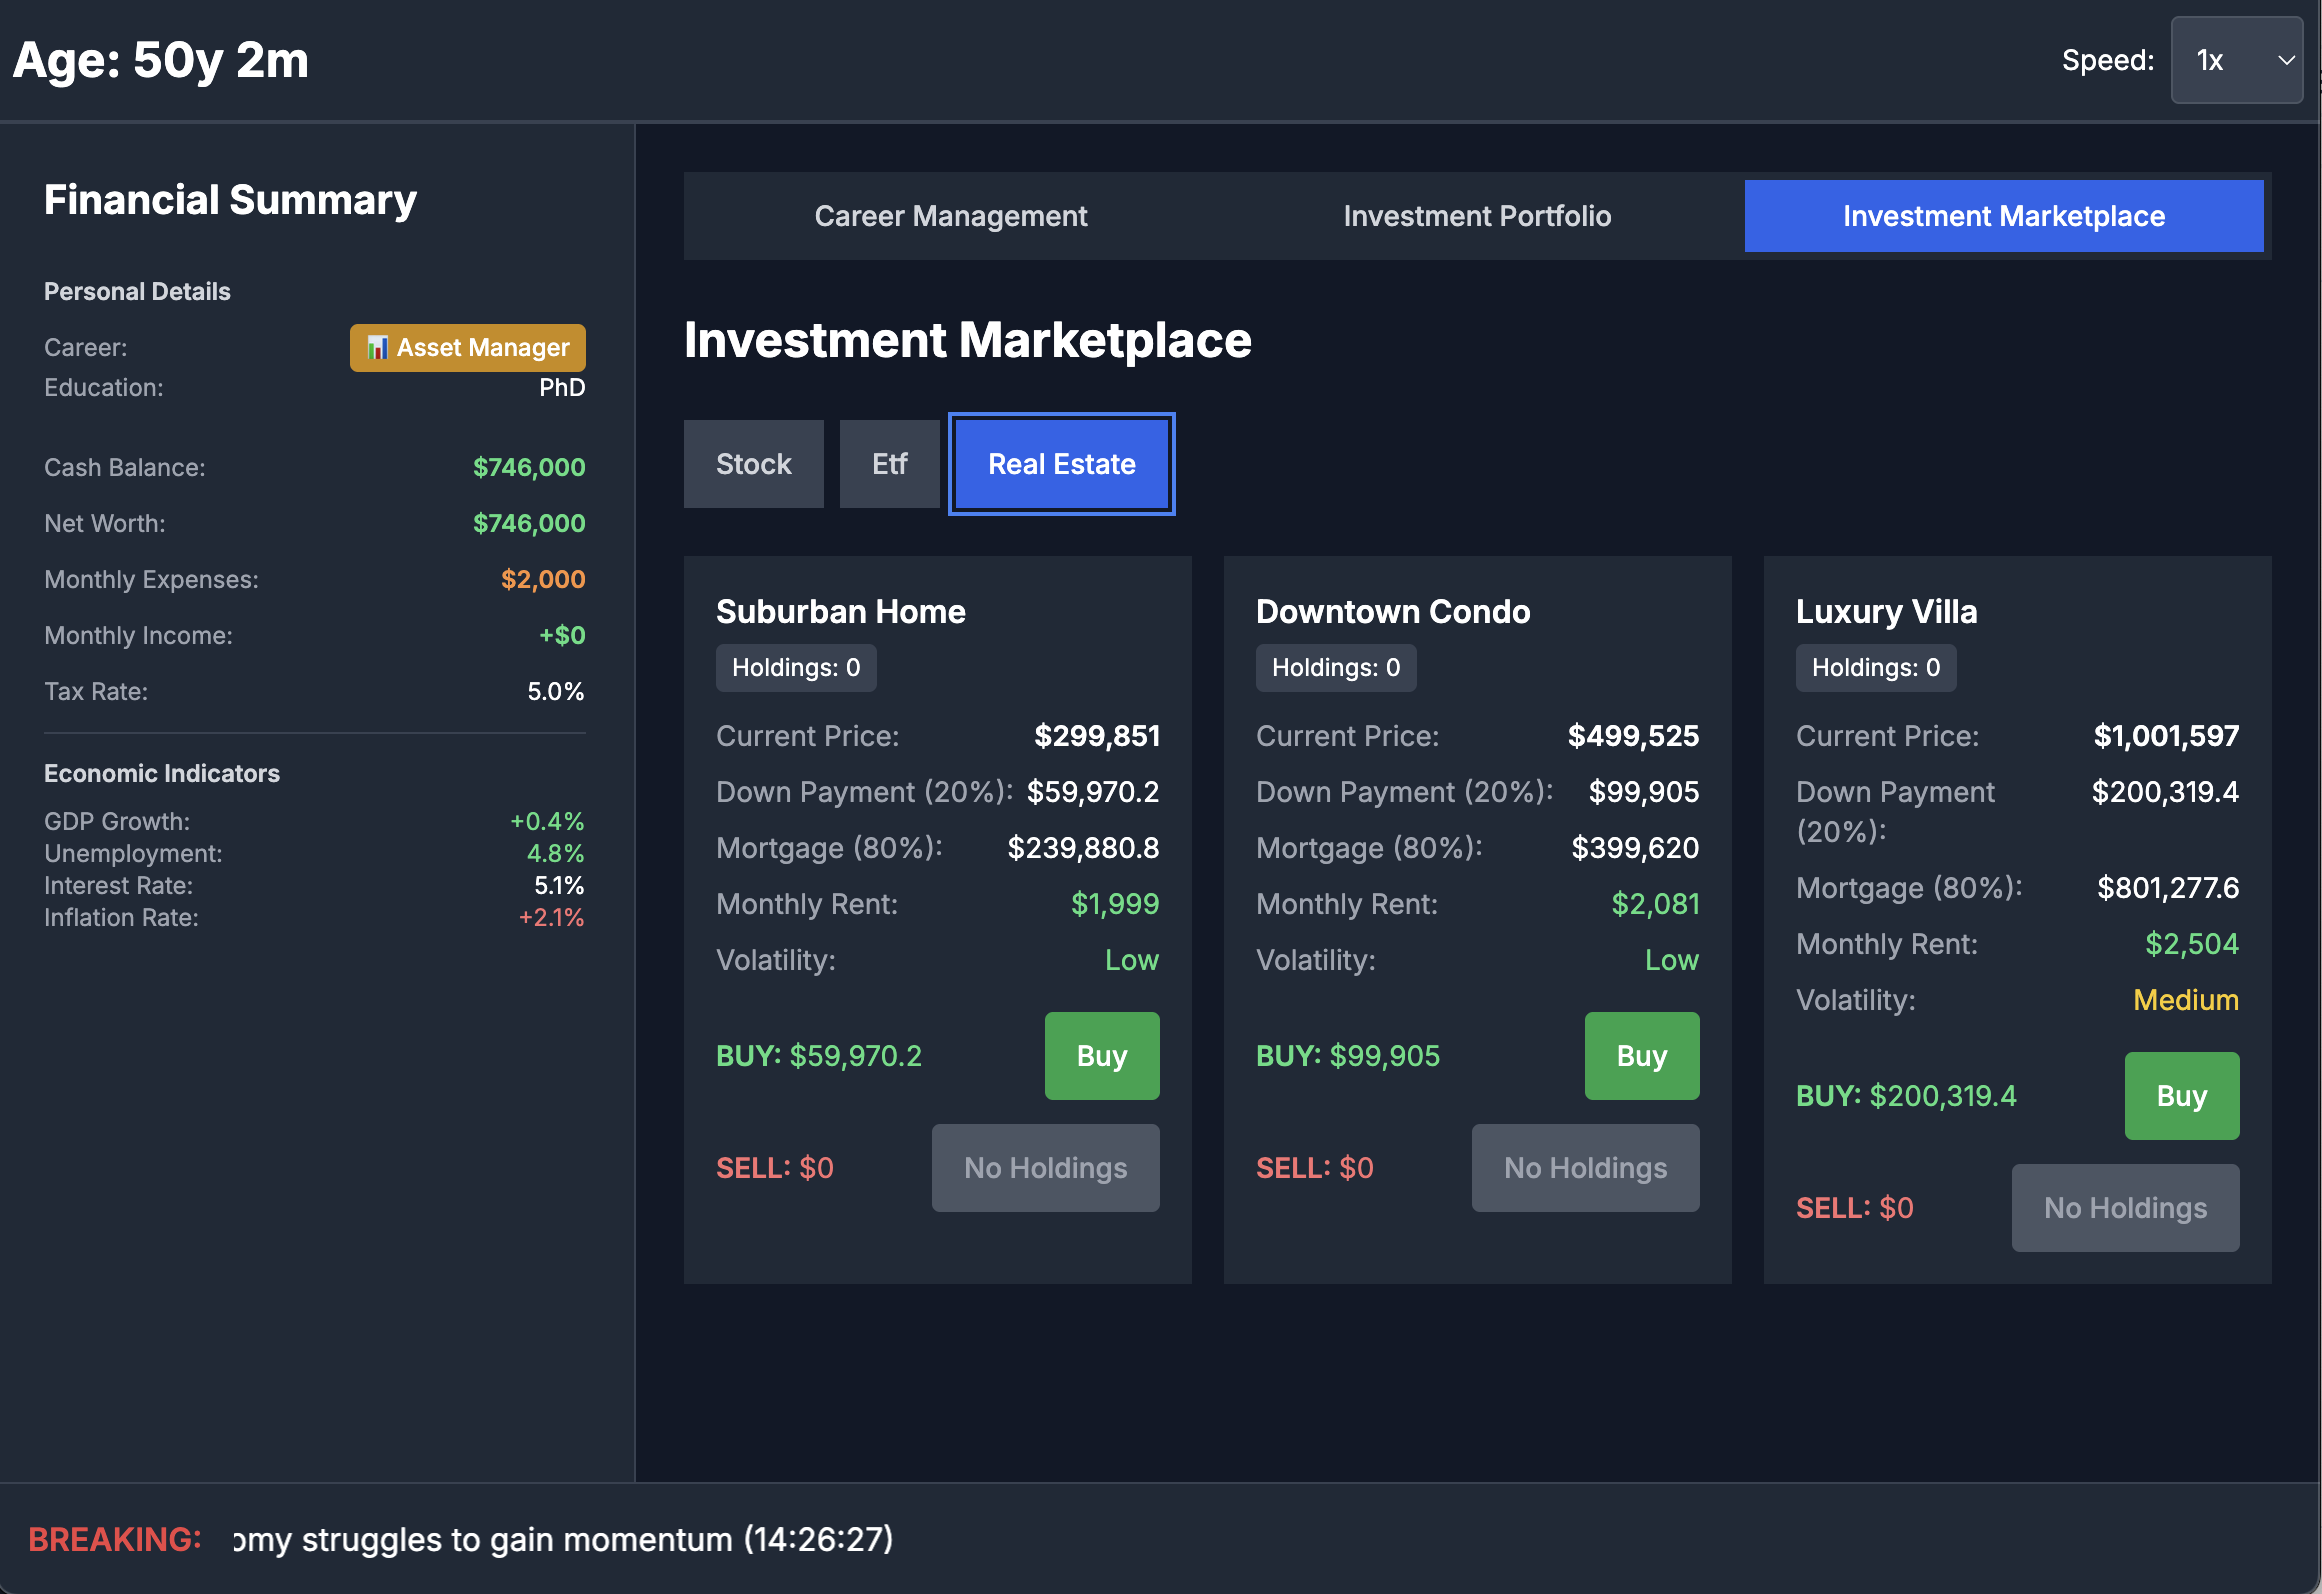Click No Holdings under Downtown Condo

click(x=1585, y=1167)
